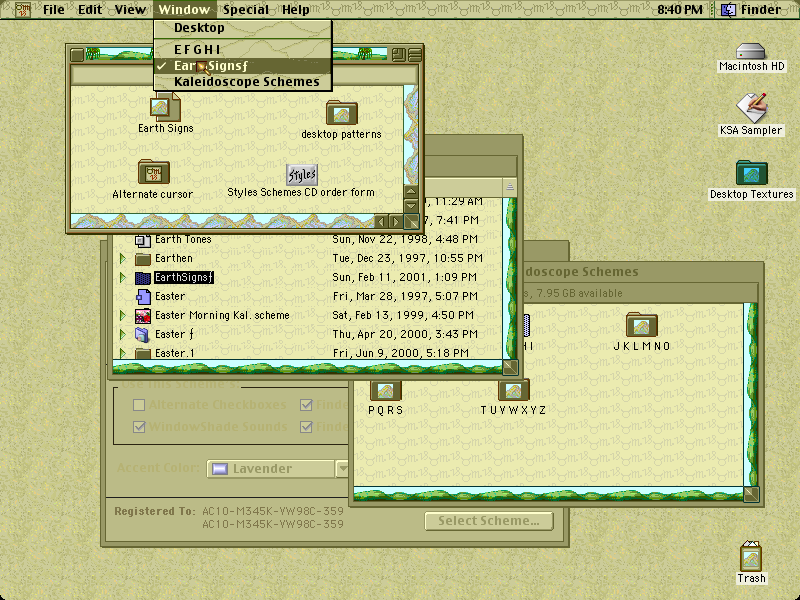Click the Kaleidoscope Schemes window resize box

(x=751, y=494)
